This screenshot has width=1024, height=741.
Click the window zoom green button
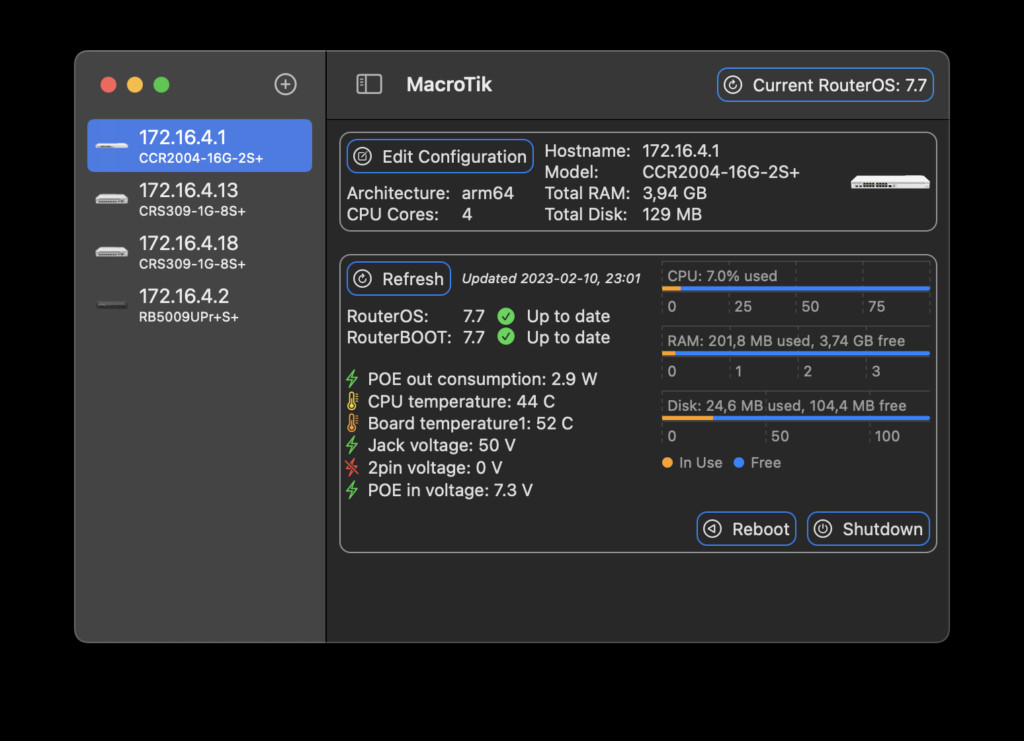point(161,85)
